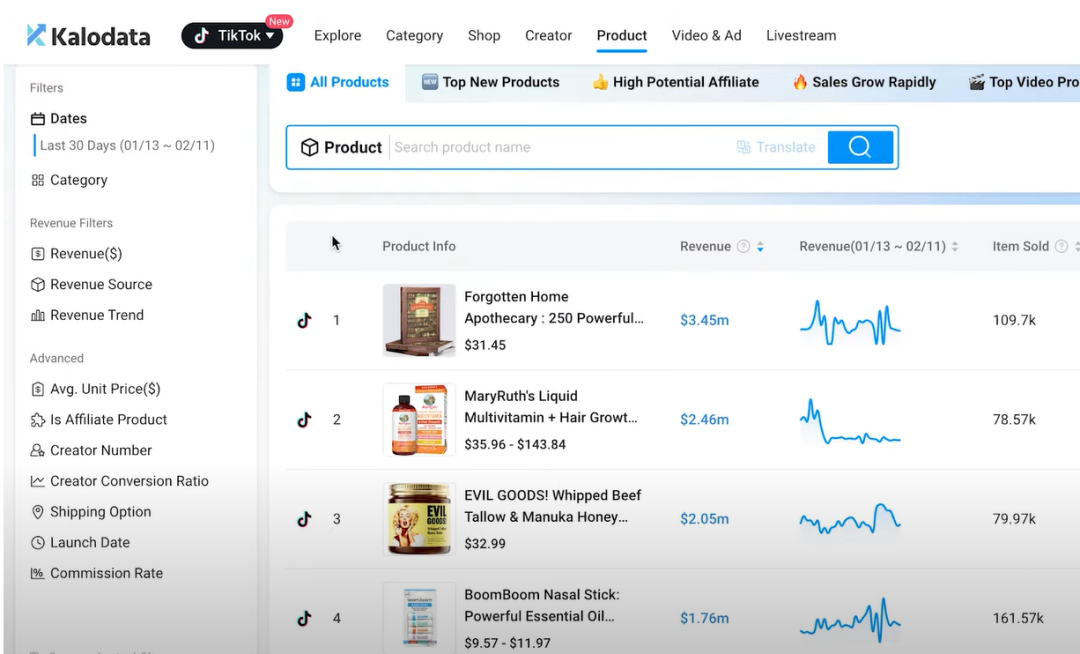The width and height of the screenshot is (1080, 654).
Task: Expand the Revenue($) filter
Action: pos(86,254)
